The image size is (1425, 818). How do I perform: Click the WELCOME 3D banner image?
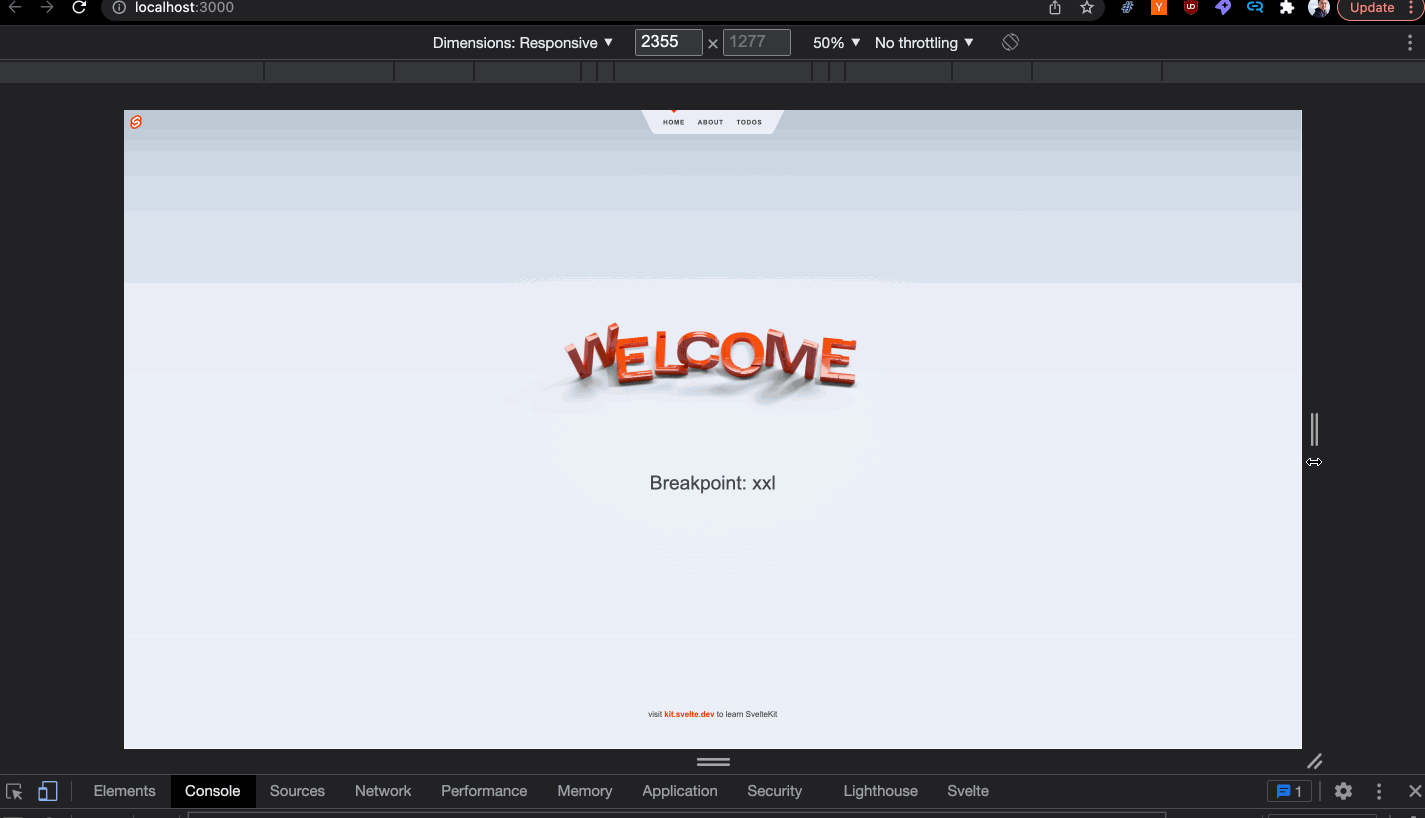pyautogui.click(x=711, y=356)
